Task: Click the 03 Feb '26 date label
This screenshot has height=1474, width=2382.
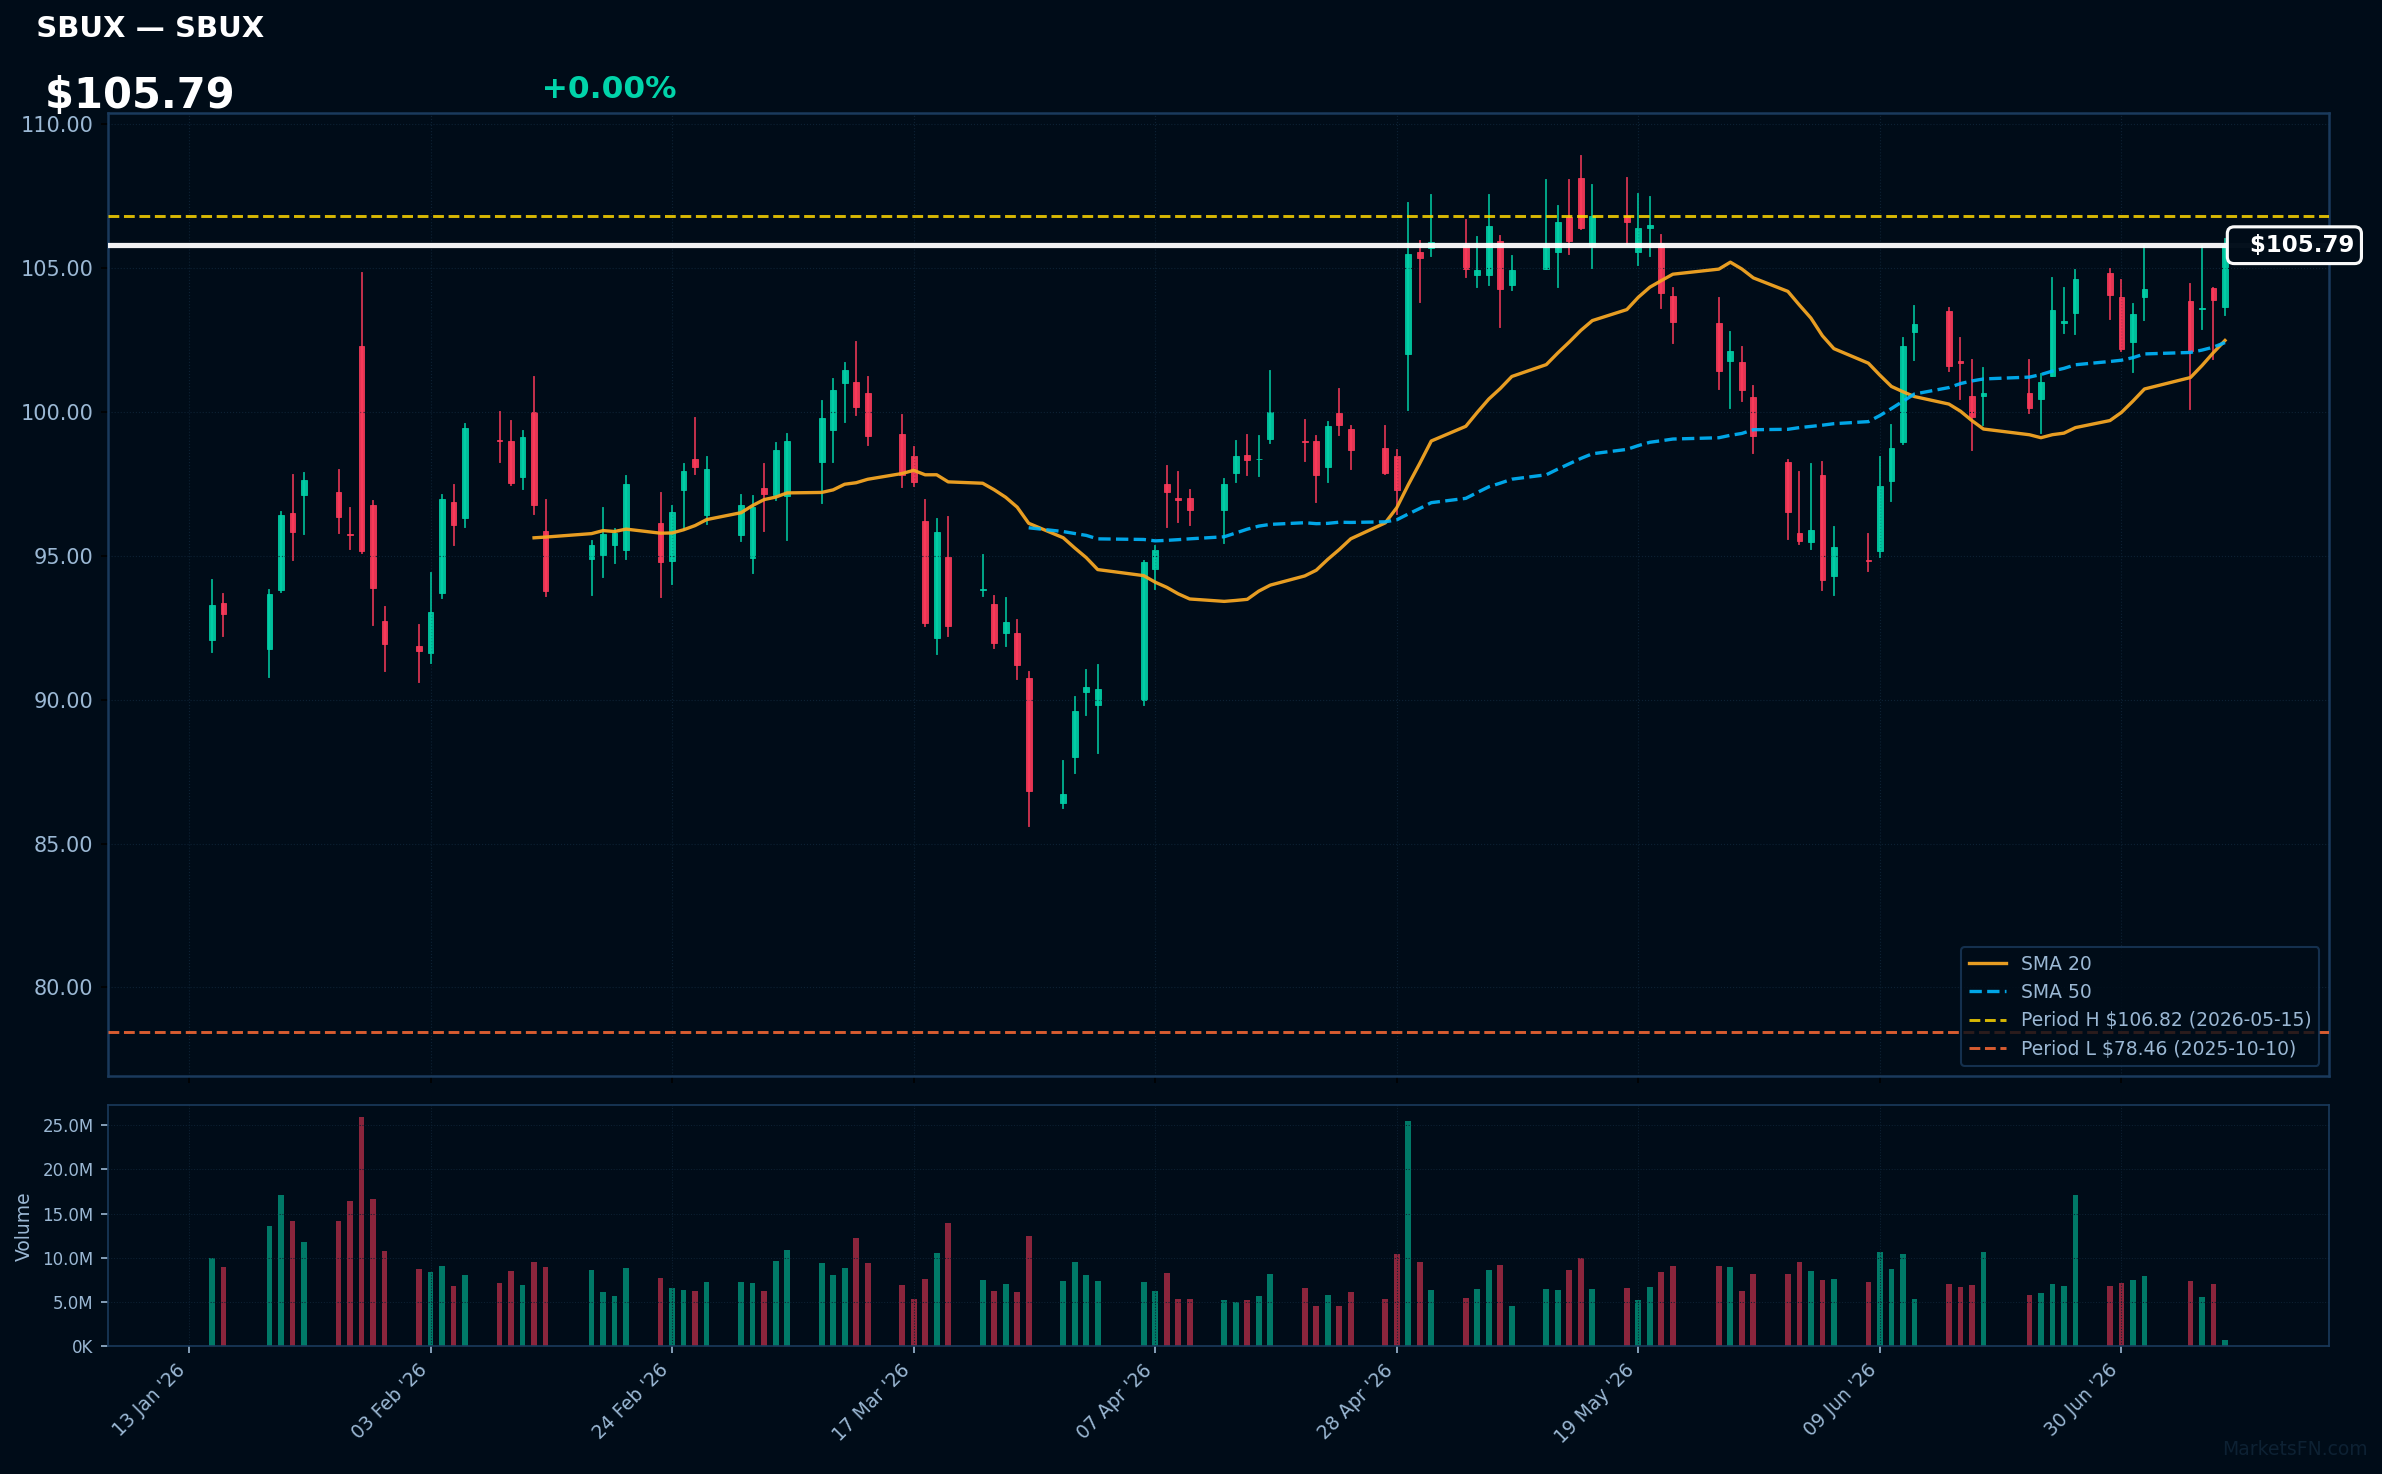Action: [389, 1400]
